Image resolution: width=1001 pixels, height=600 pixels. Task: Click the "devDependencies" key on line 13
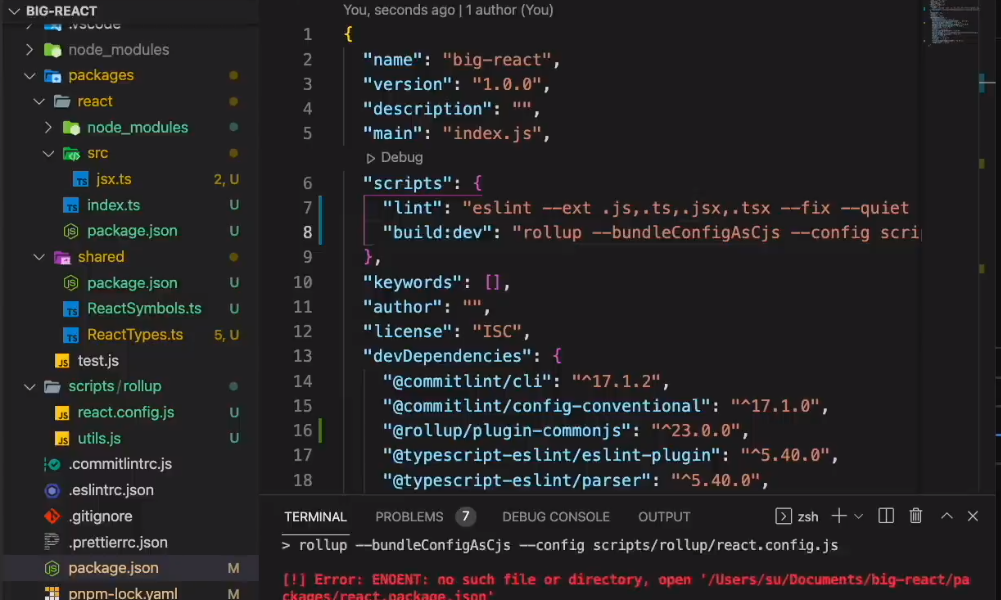tap(448, 356)
